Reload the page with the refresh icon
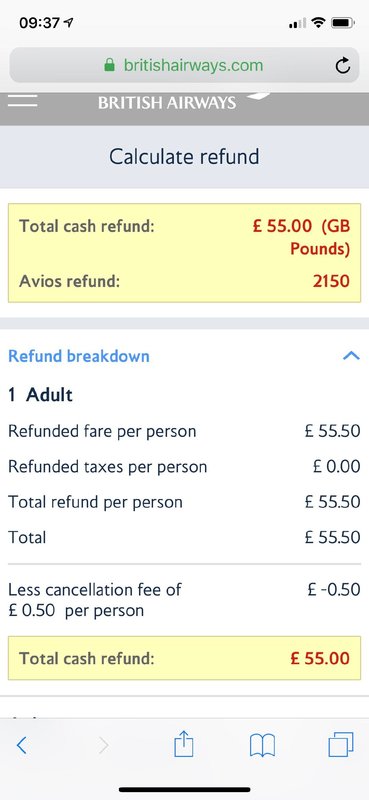 (342, 65)
